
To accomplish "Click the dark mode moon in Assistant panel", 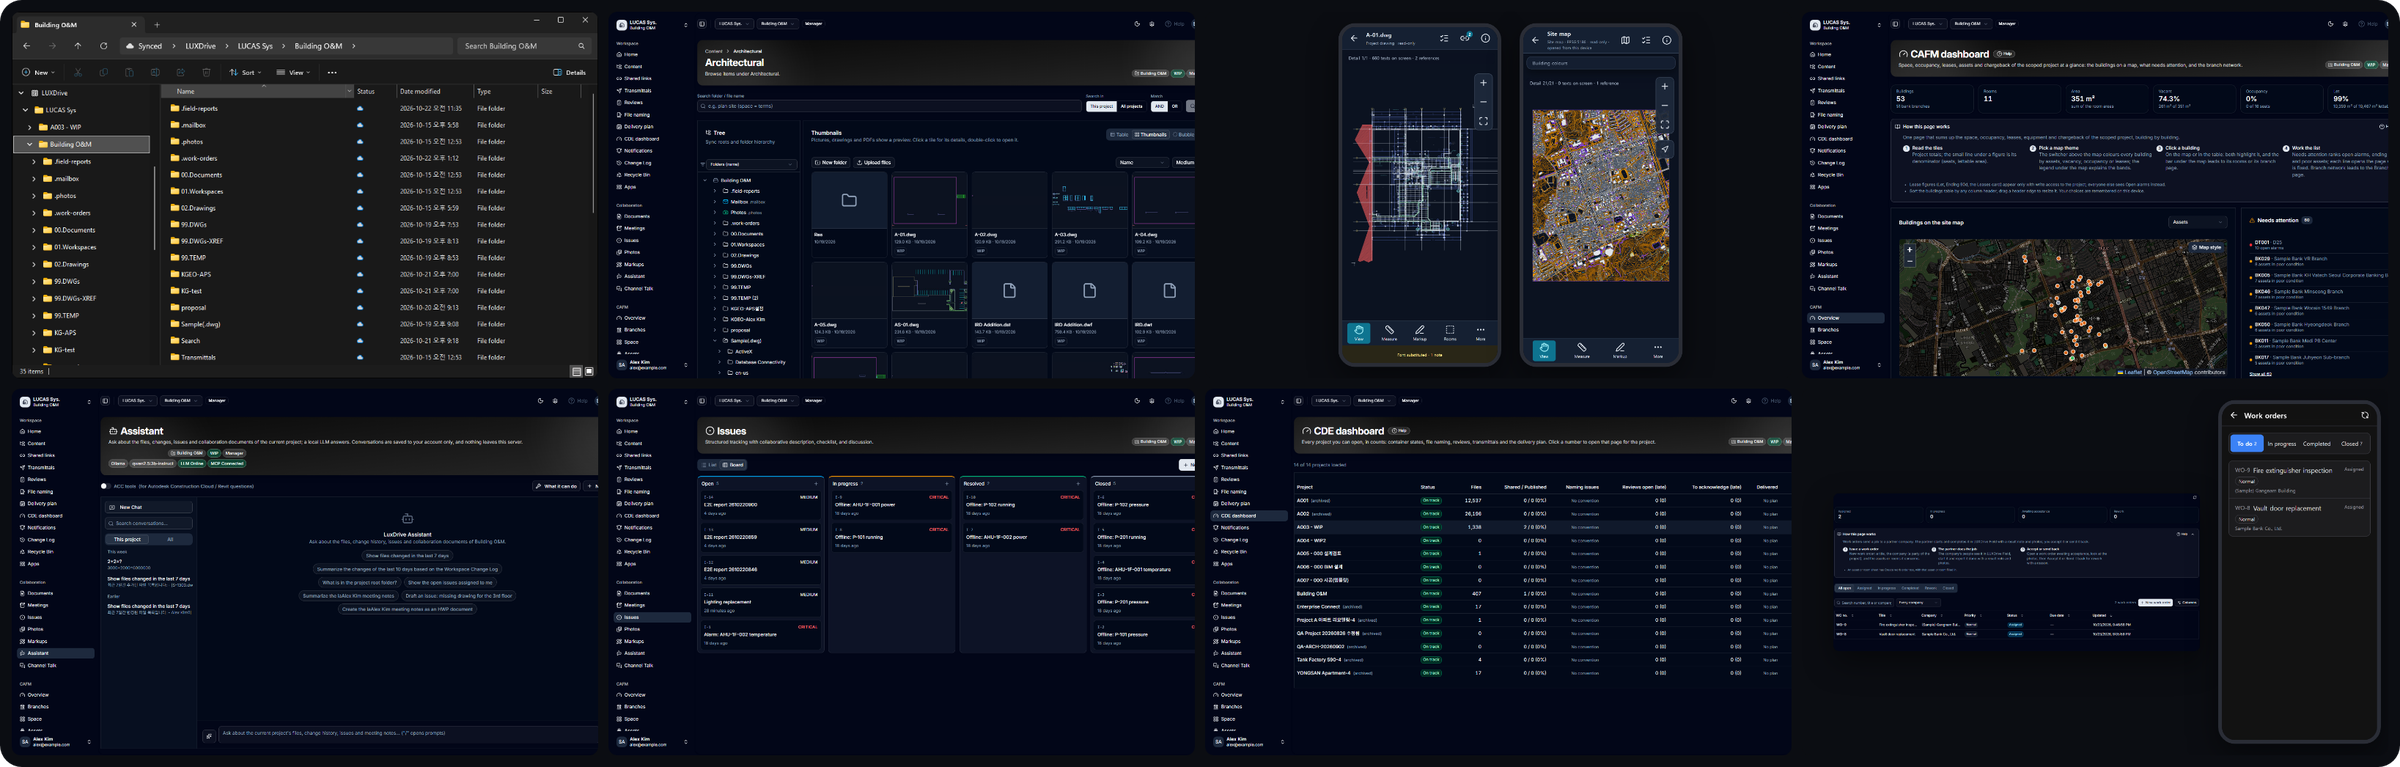I will [540, 401].
